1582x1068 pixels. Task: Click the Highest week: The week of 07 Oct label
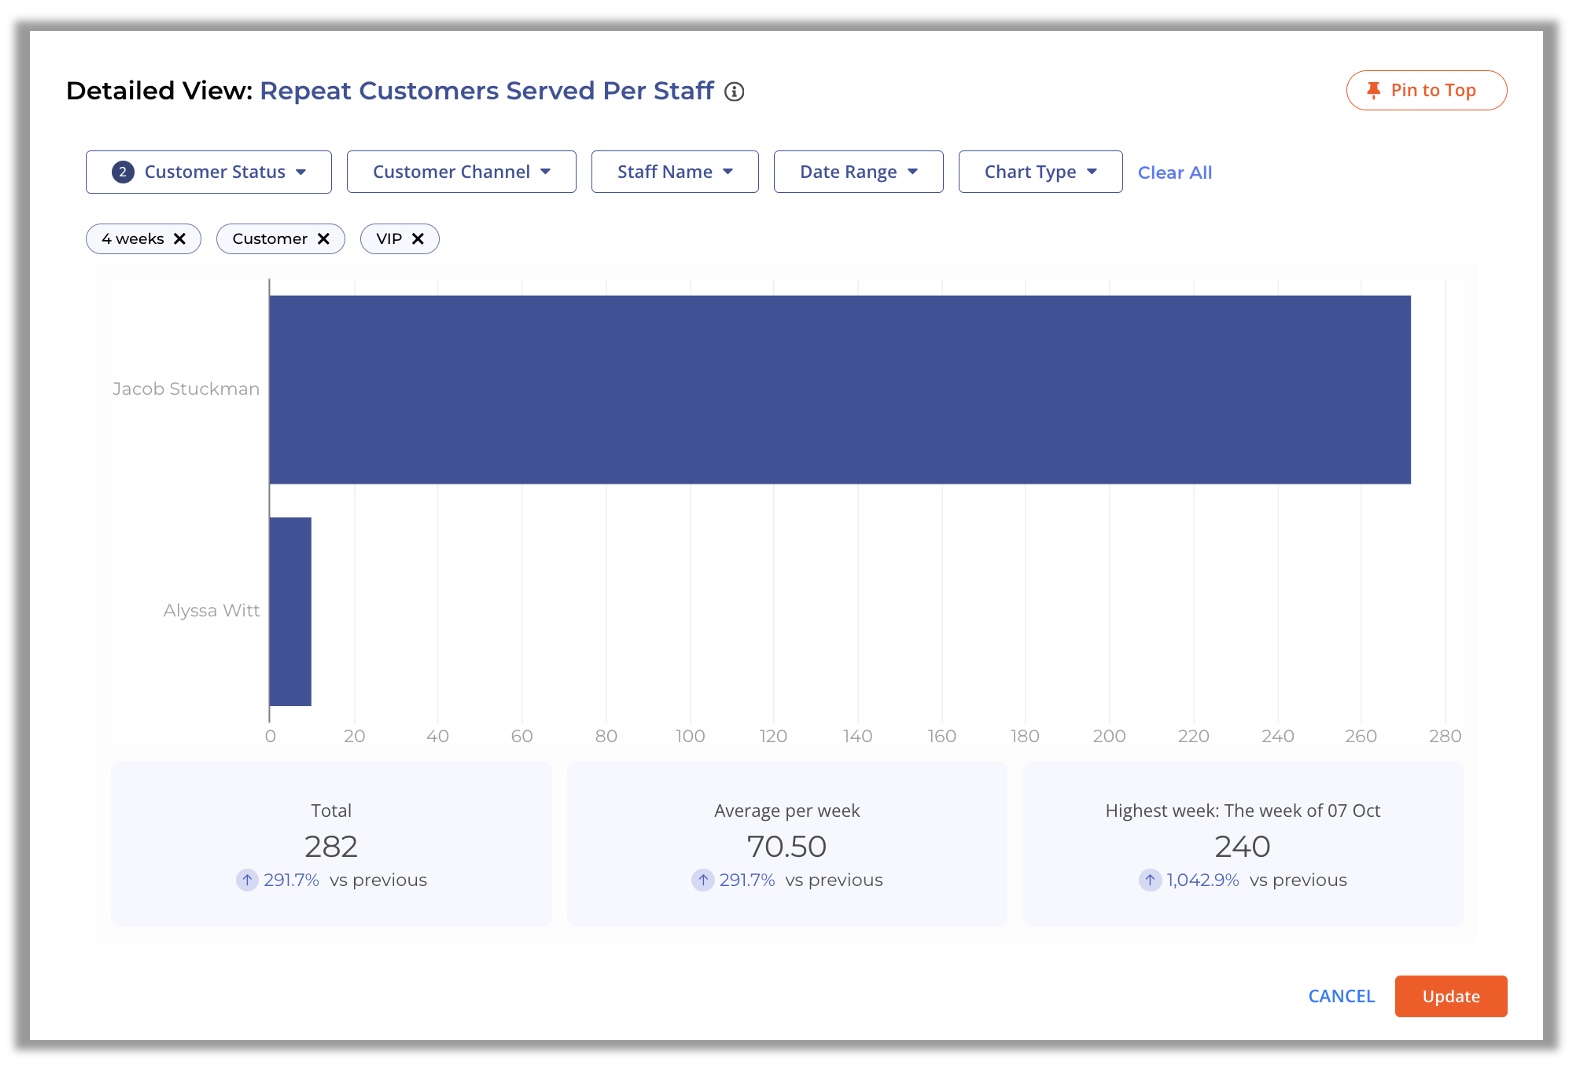[x=1243, y=811]
